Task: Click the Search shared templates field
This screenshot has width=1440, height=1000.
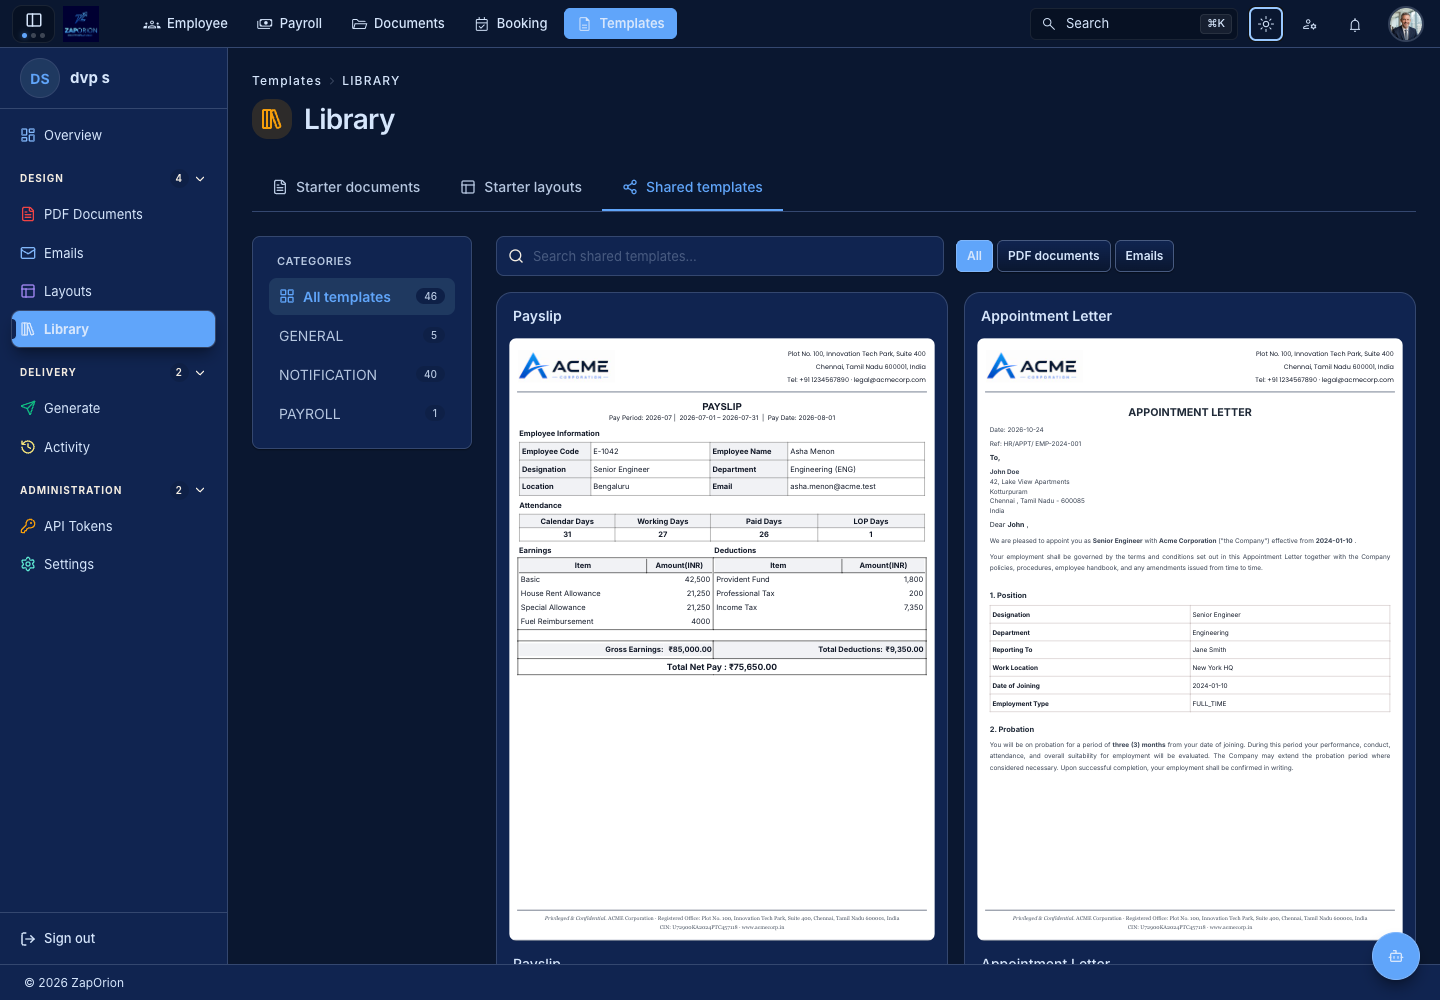Action: click(720, 256)
